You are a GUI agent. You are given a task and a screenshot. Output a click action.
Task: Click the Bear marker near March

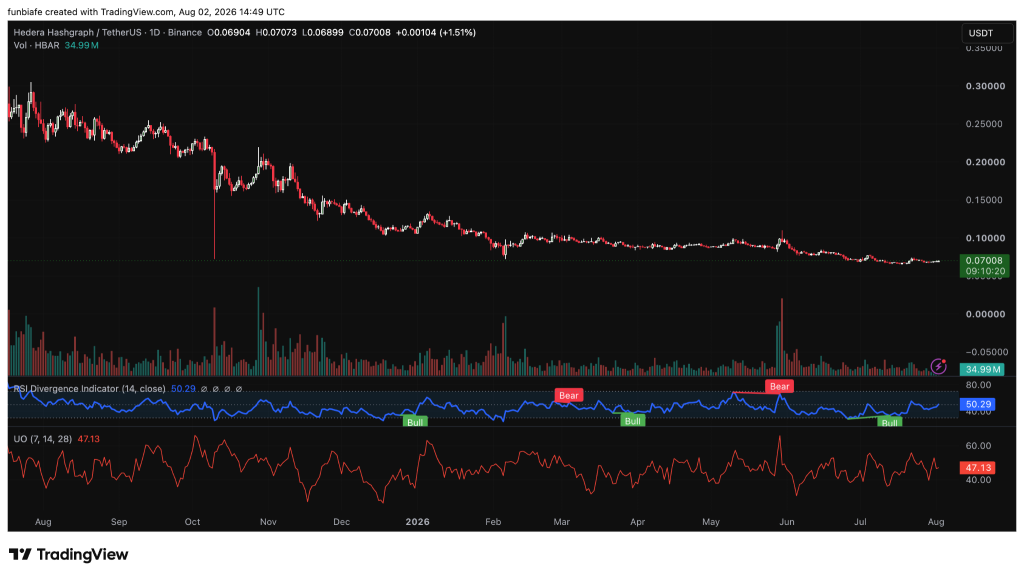(x=569, y=396)
